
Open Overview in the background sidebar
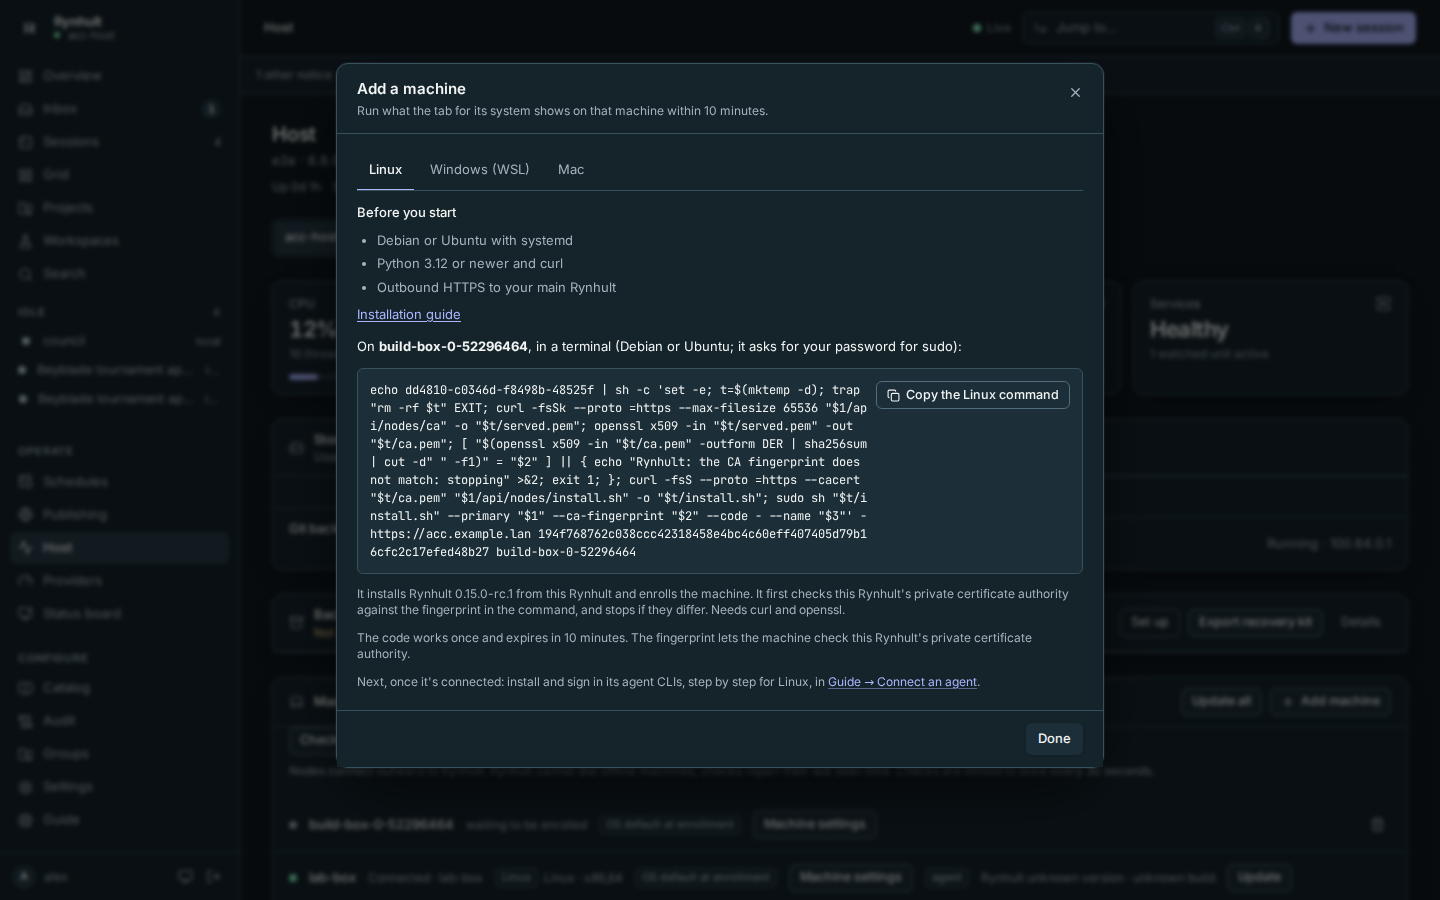(120, 76)
